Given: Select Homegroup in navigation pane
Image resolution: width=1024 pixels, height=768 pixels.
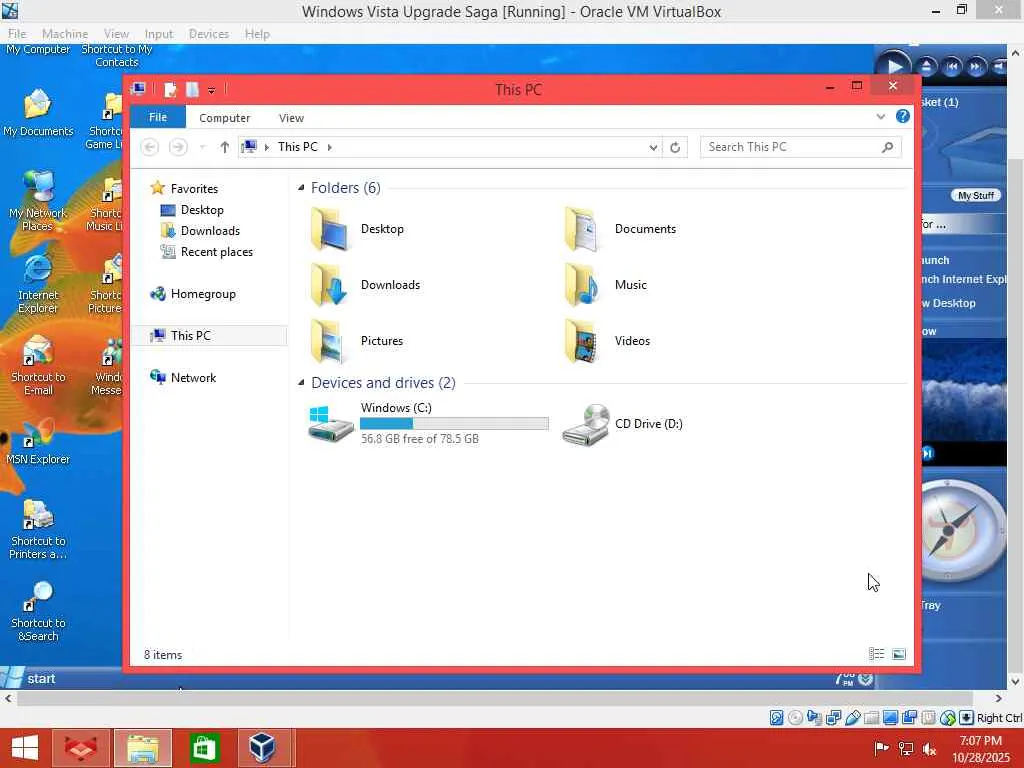Looking at the screenshot, I should (193, 294).
